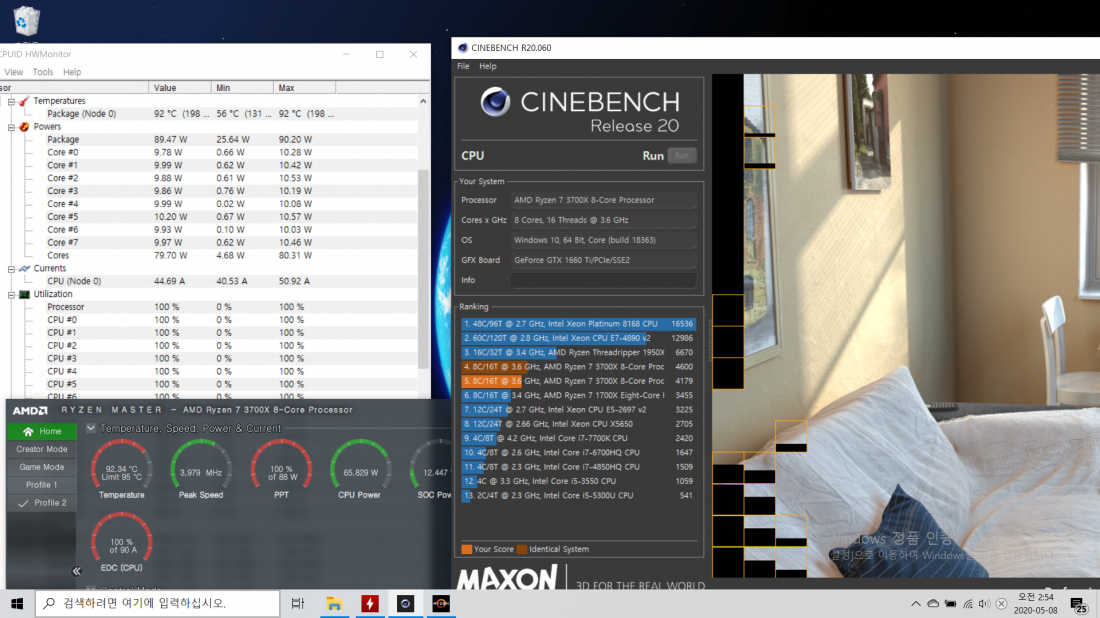Open the Recycle Bin desktop icon
This screenshot has height=618, width=1100.
click(26, 20)
